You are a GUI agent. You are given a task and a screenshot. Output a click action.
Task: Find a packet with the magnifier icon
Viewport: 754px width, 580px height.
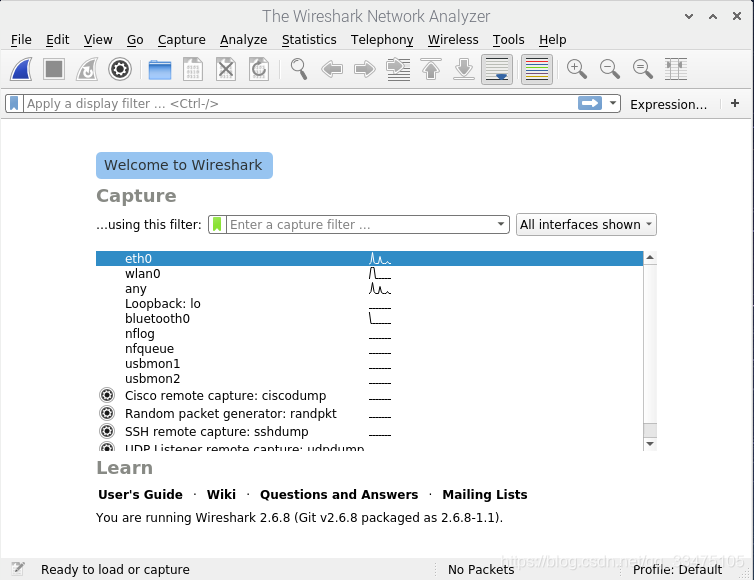[x=299, y=69]
